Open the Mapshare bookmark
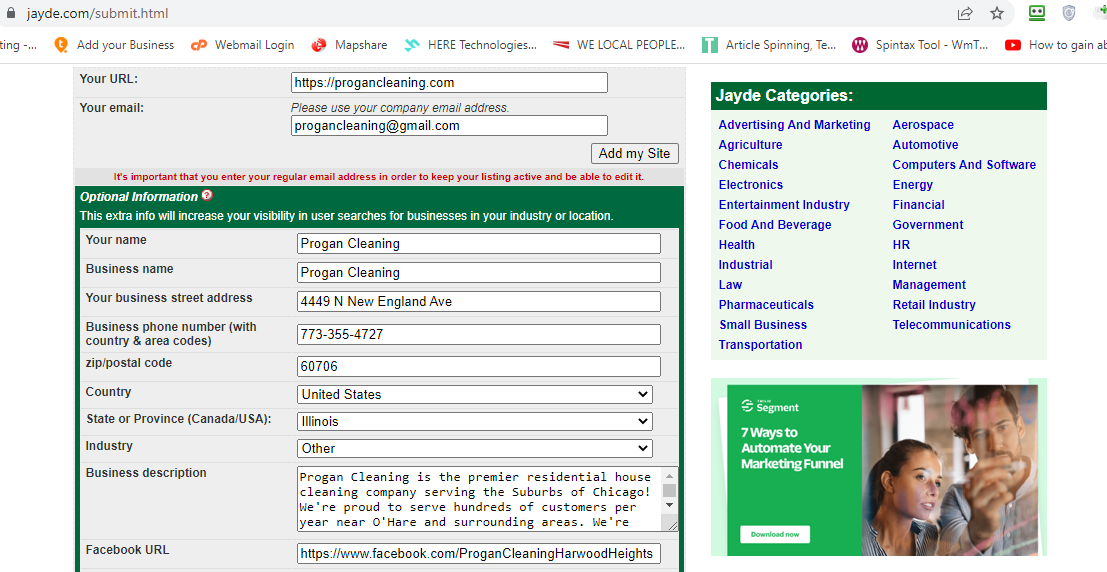The height and width of the screenshot is (572, 1107). point(349,44)
